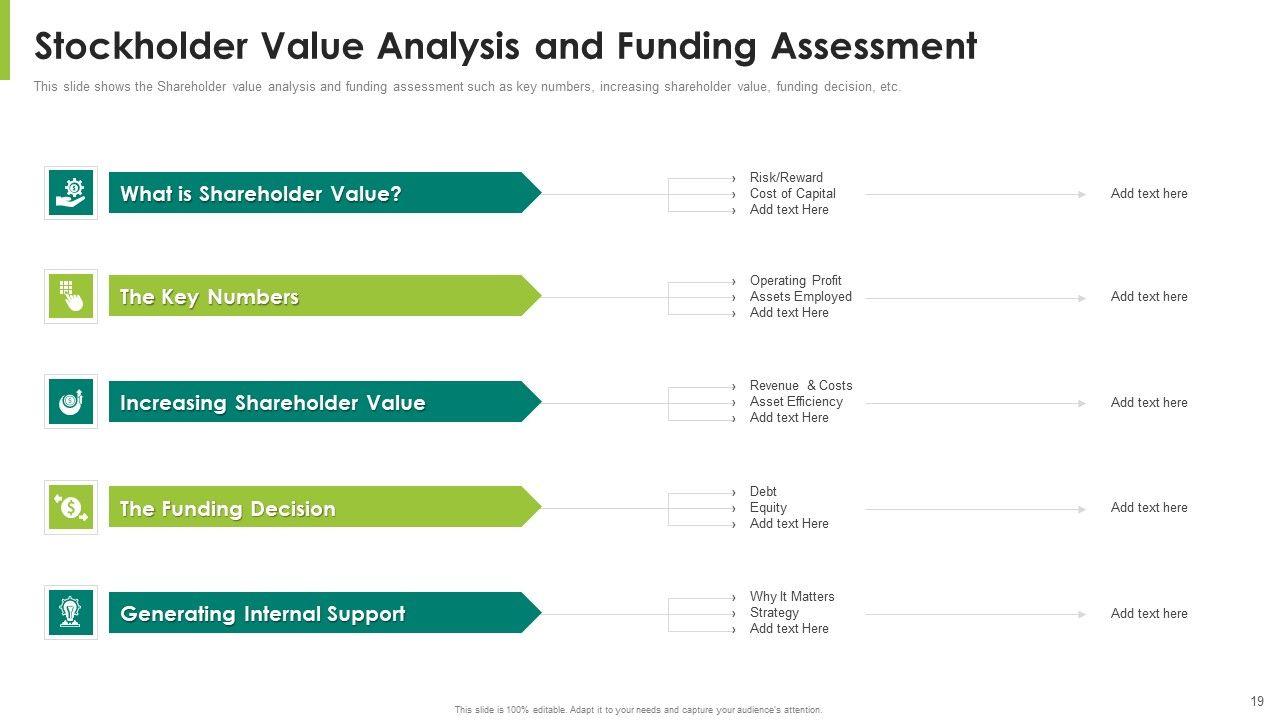1280x720 pixels.
Task: Click the dollar exchange arrows icon
Action: [x=71, y=507]
